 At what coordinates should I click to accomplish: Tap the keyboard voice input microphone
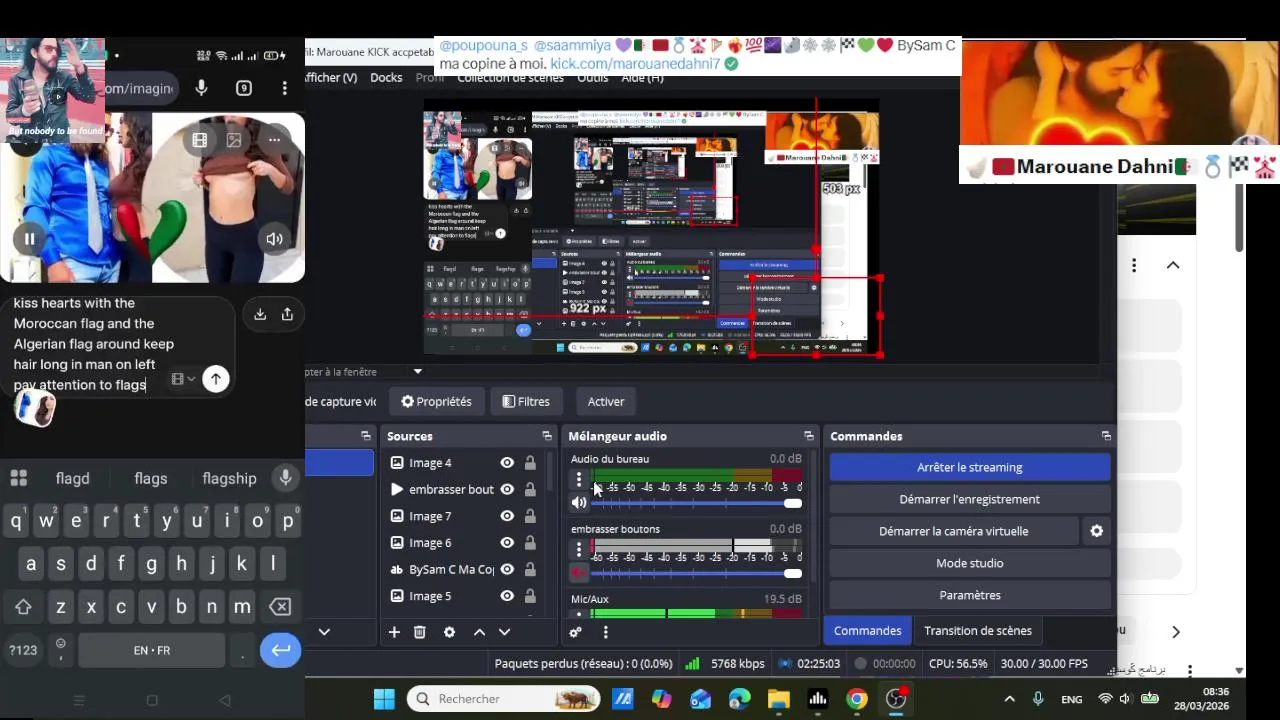point(286,478)
